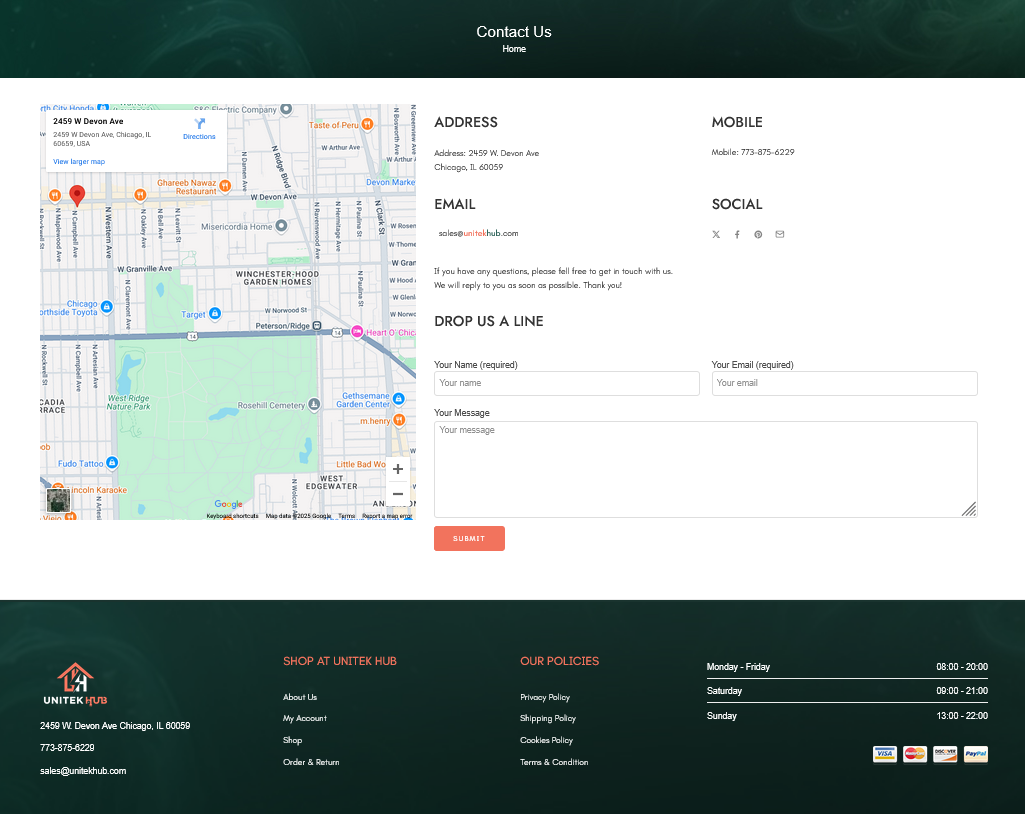Image resolution: width=1026 pixels, height=814 pixels.
Task: Click the red location pin on map
Action: click(77, 195)
